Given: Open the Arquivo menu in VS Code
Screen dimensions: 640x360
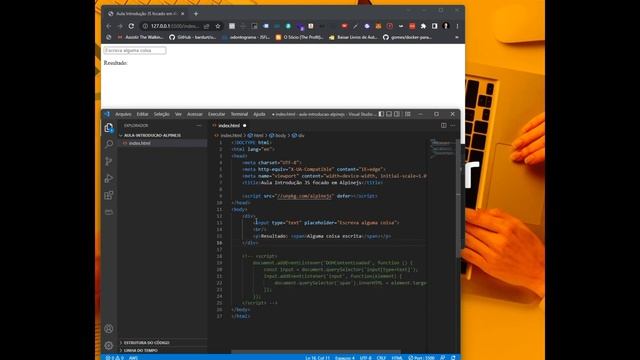Looking at the screenshot, I should (123, 114).
